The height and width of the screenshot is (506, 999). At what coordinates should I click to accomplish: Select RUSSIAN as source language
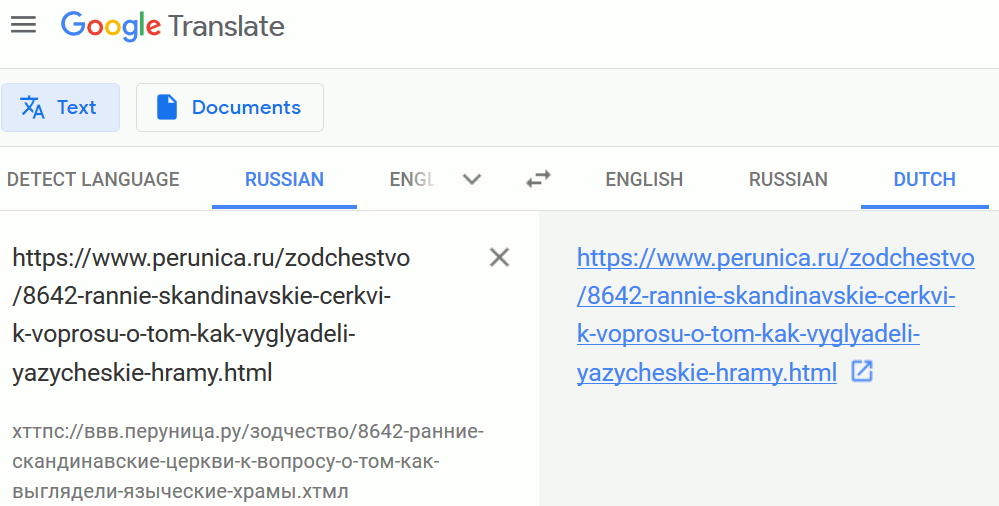[284, 179]
